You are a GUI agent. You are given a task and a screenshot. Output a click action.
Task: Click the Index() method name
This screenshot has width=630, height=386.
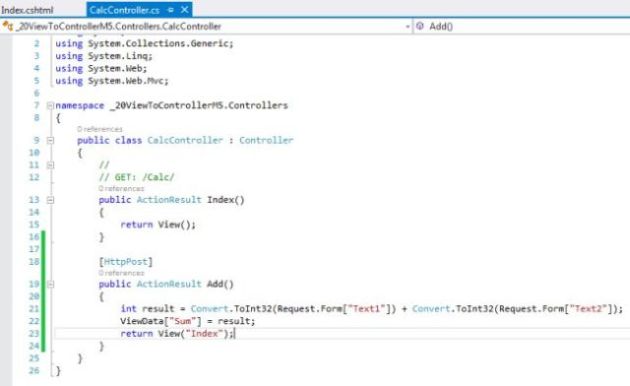pyautogui.click(x=225, y=200)
